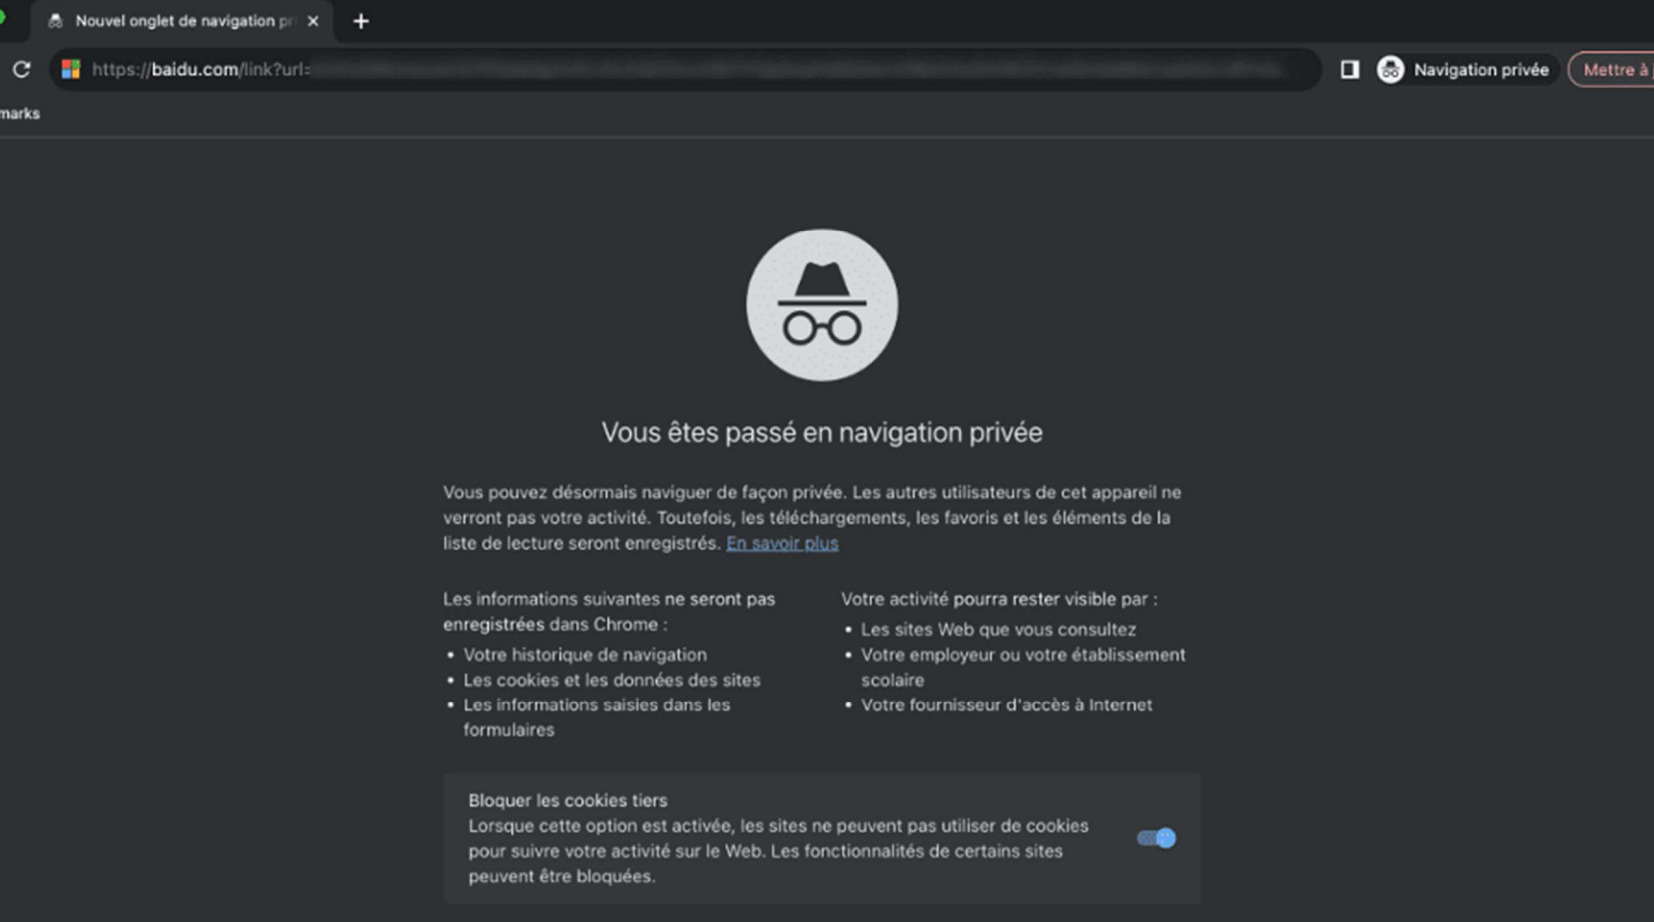Click the site favicon in the address bar
The image size is (1654, 922).
[x=71, y=69]
